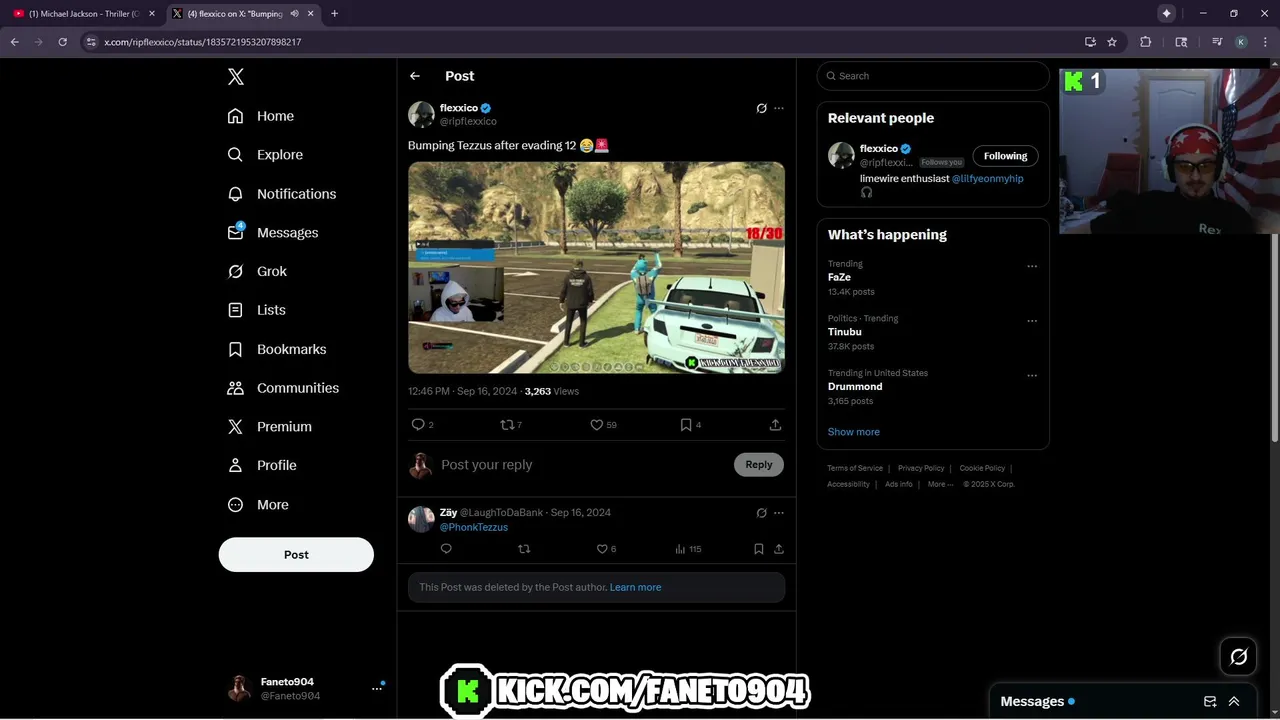Open three-dot menu on flexxico's post

coord(779,108)
